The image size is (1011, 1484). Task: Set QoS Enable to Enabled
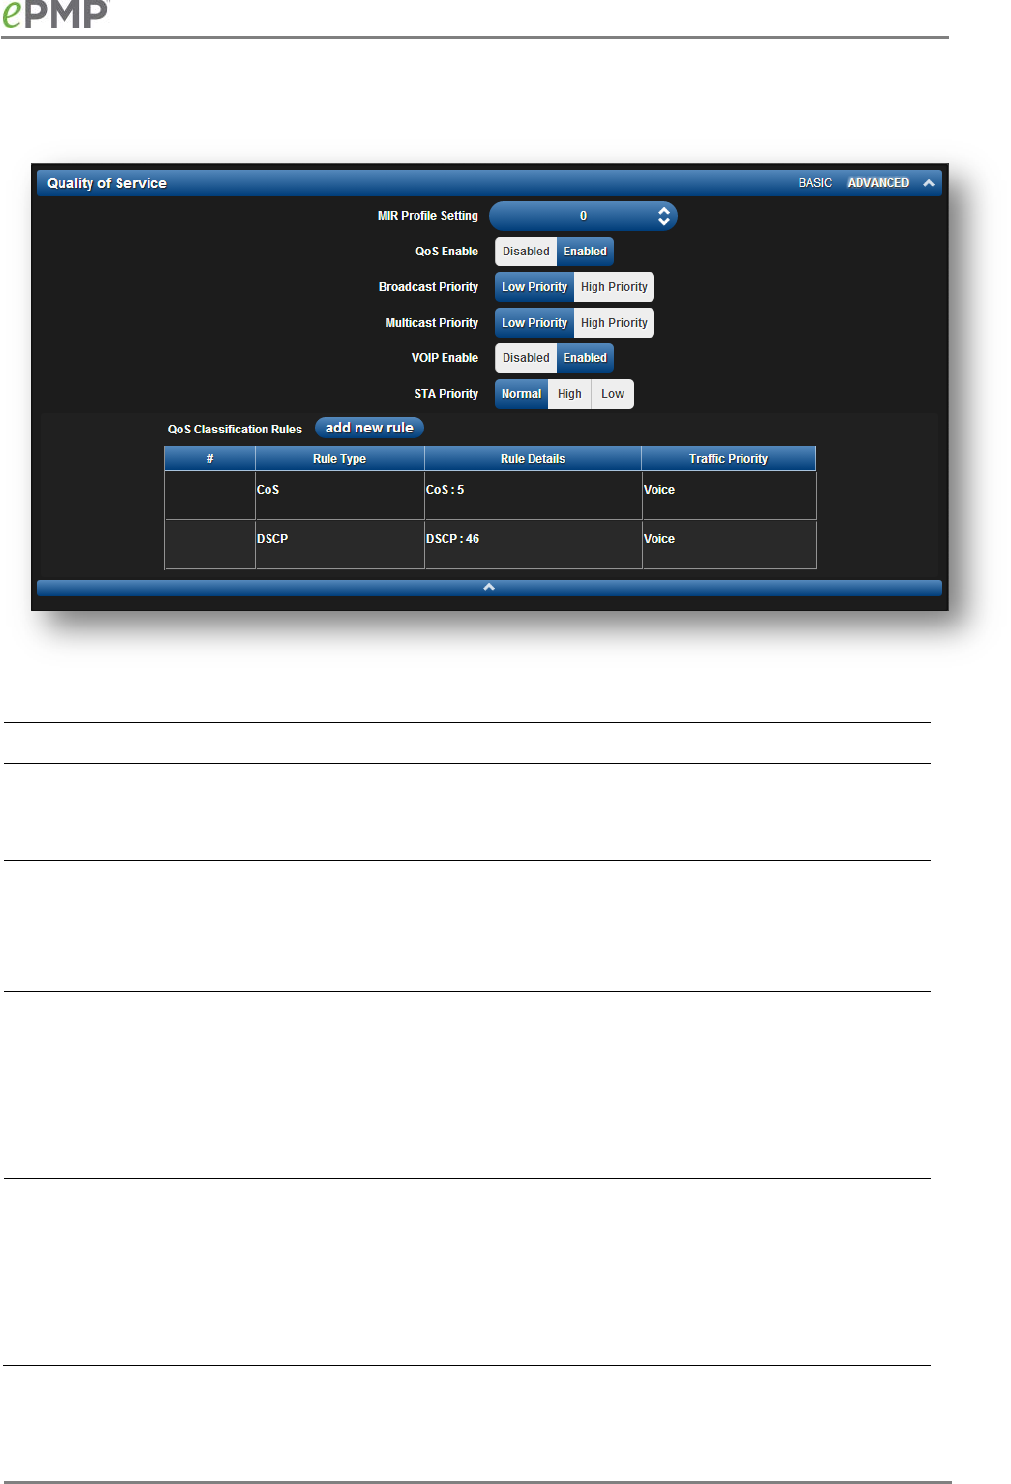point(585,252)
